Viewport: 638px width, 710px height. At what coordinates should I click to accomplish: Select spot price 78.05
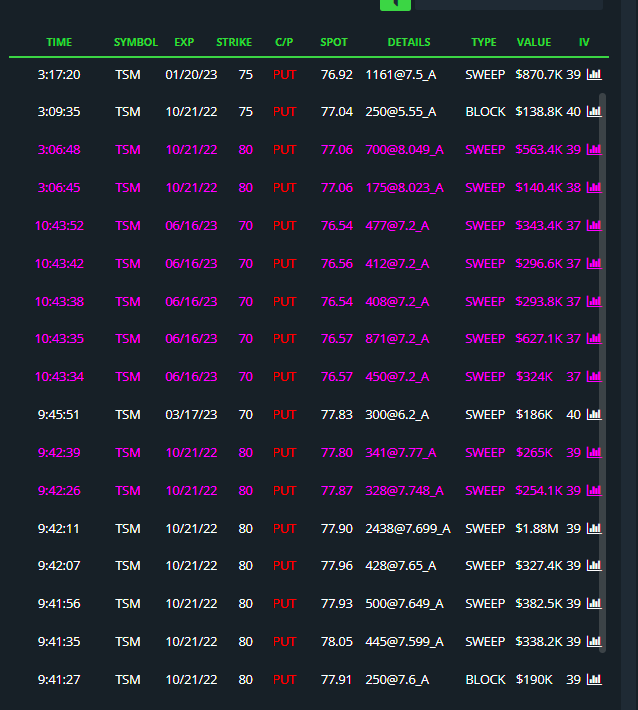pos(336,642)
